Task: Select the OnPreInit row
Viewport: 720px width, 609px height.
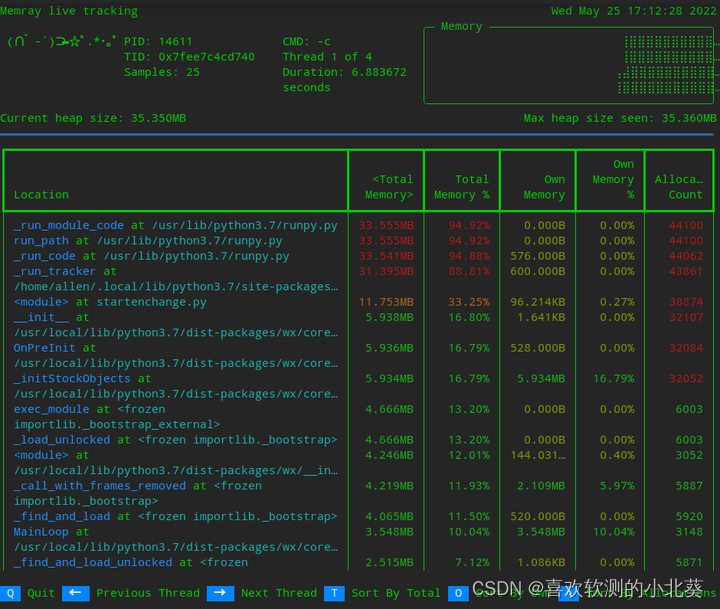Action: (358, 355)
